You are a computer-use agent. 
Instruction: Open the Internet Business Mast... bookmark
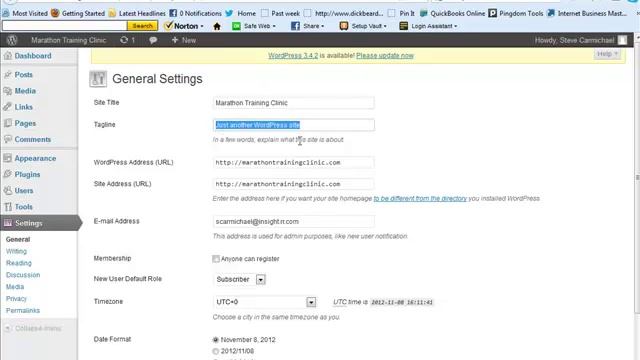[587, 13]
